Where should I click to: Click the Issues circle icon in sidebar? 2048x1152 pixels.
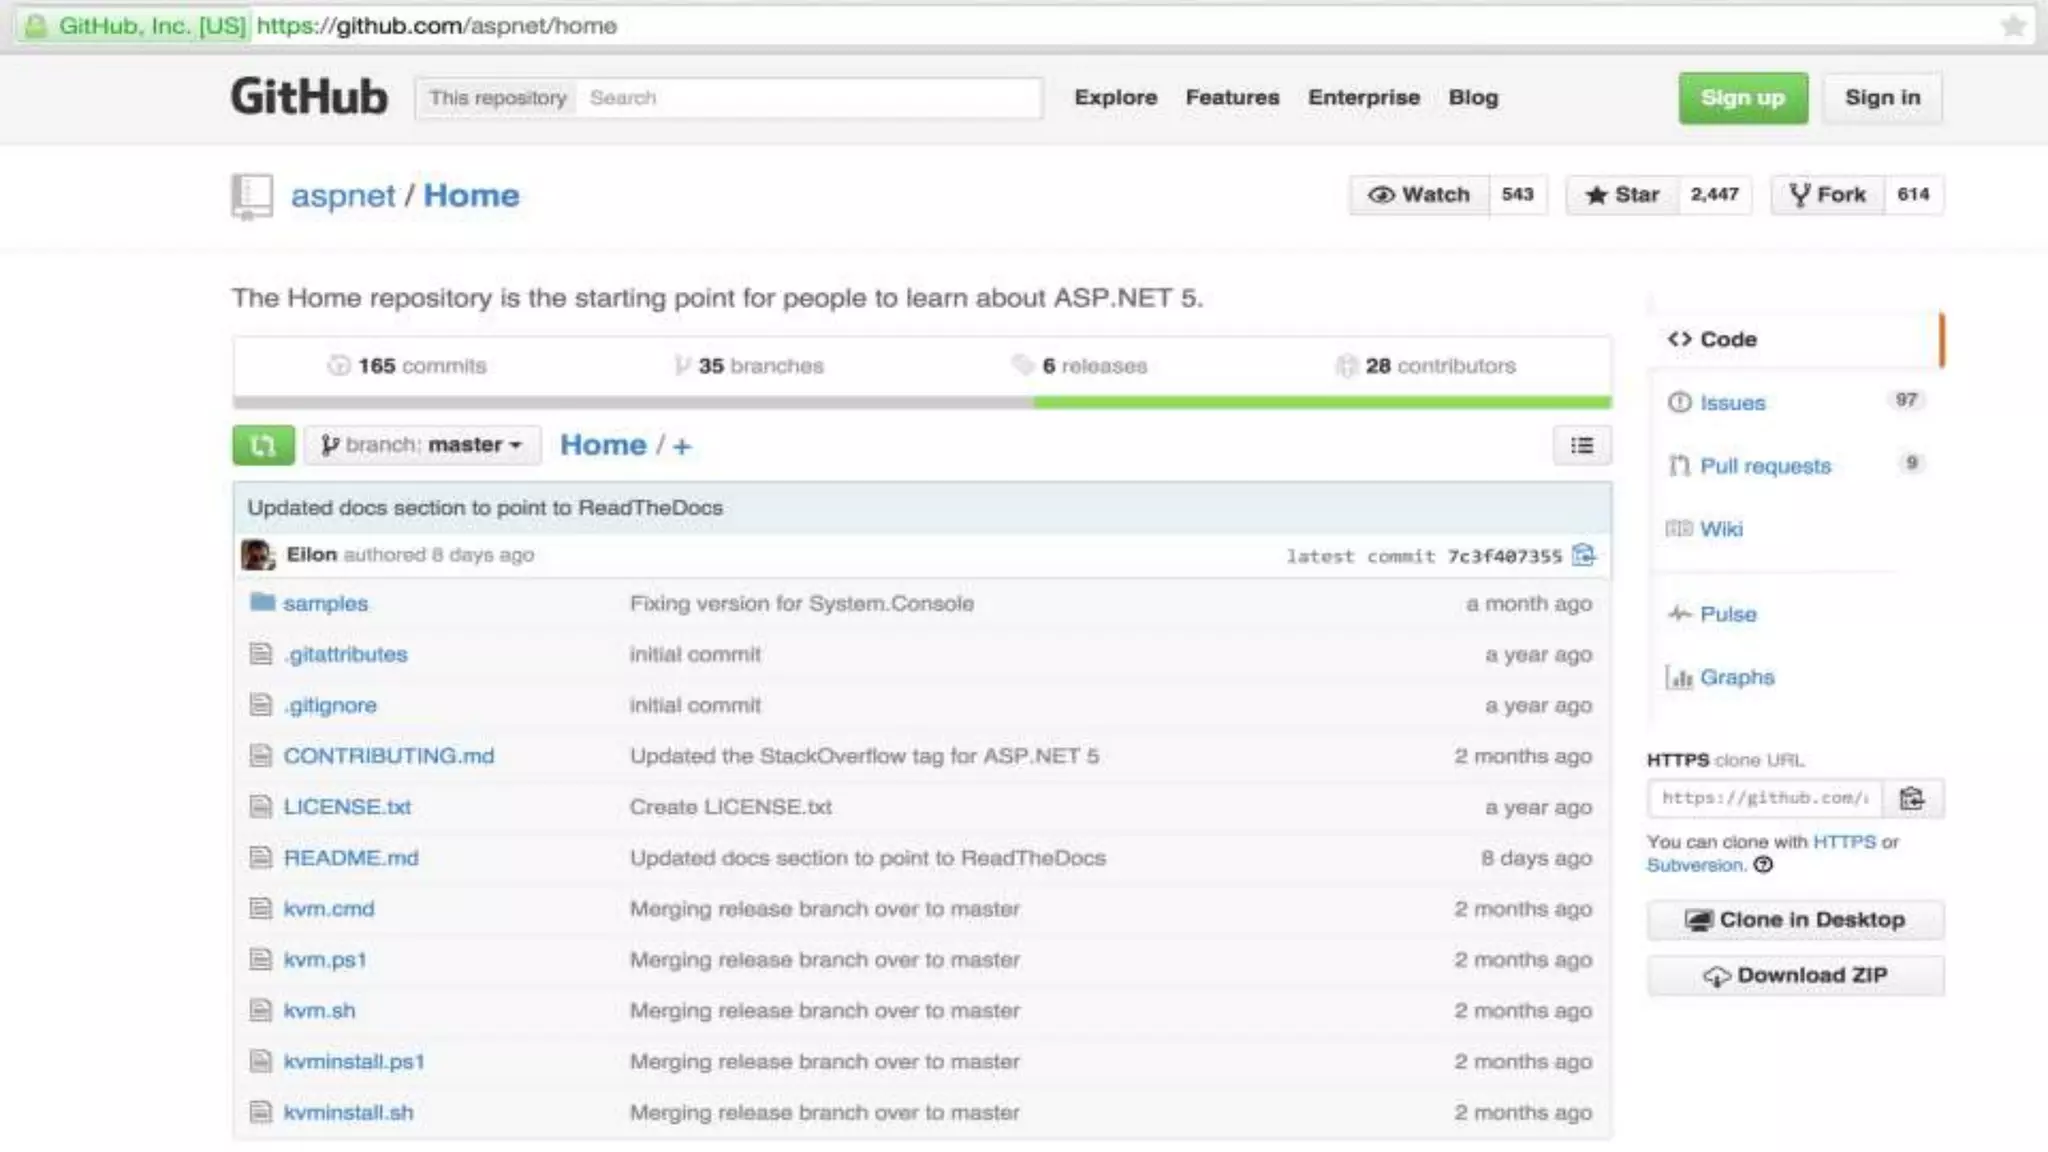click(1679, 402)
